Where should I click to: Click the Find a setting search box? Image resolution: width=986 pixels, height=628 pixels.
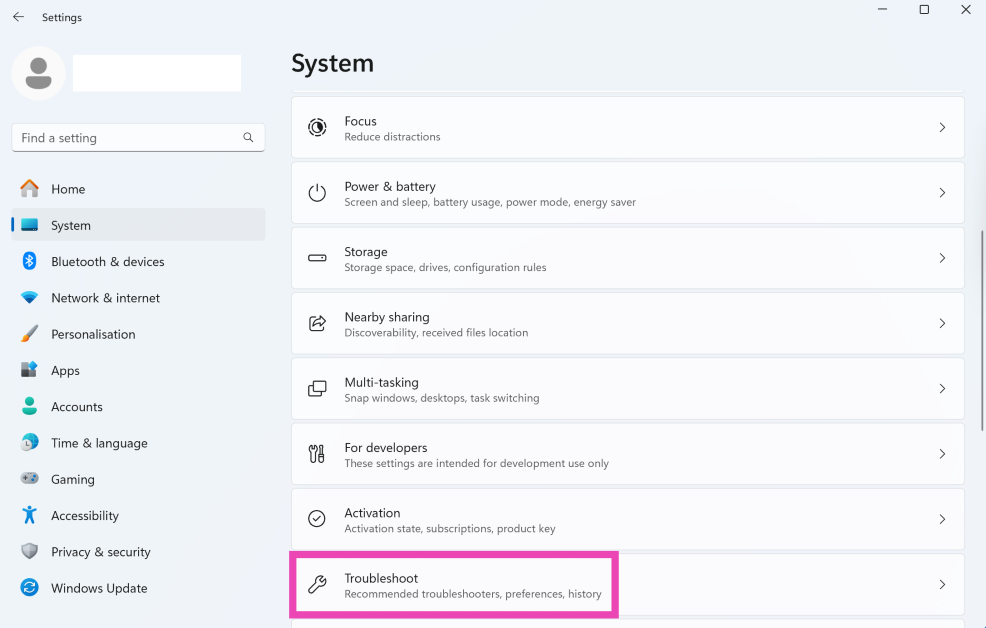click(128, 138)
